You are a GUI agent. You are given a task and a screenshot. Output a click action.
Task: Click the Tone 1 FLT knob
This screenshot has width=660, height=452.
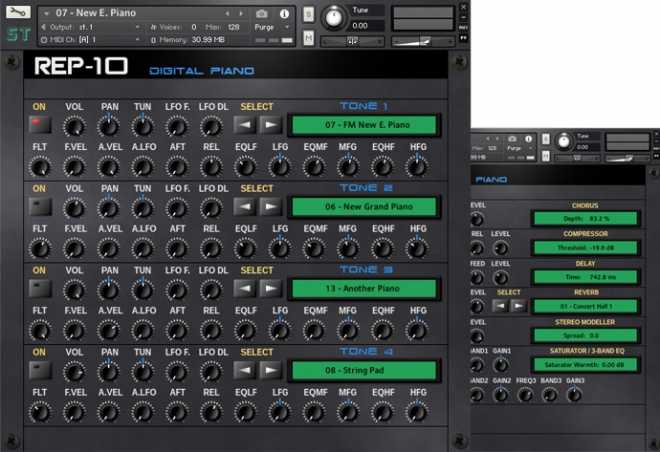click(x=40, y=167)
